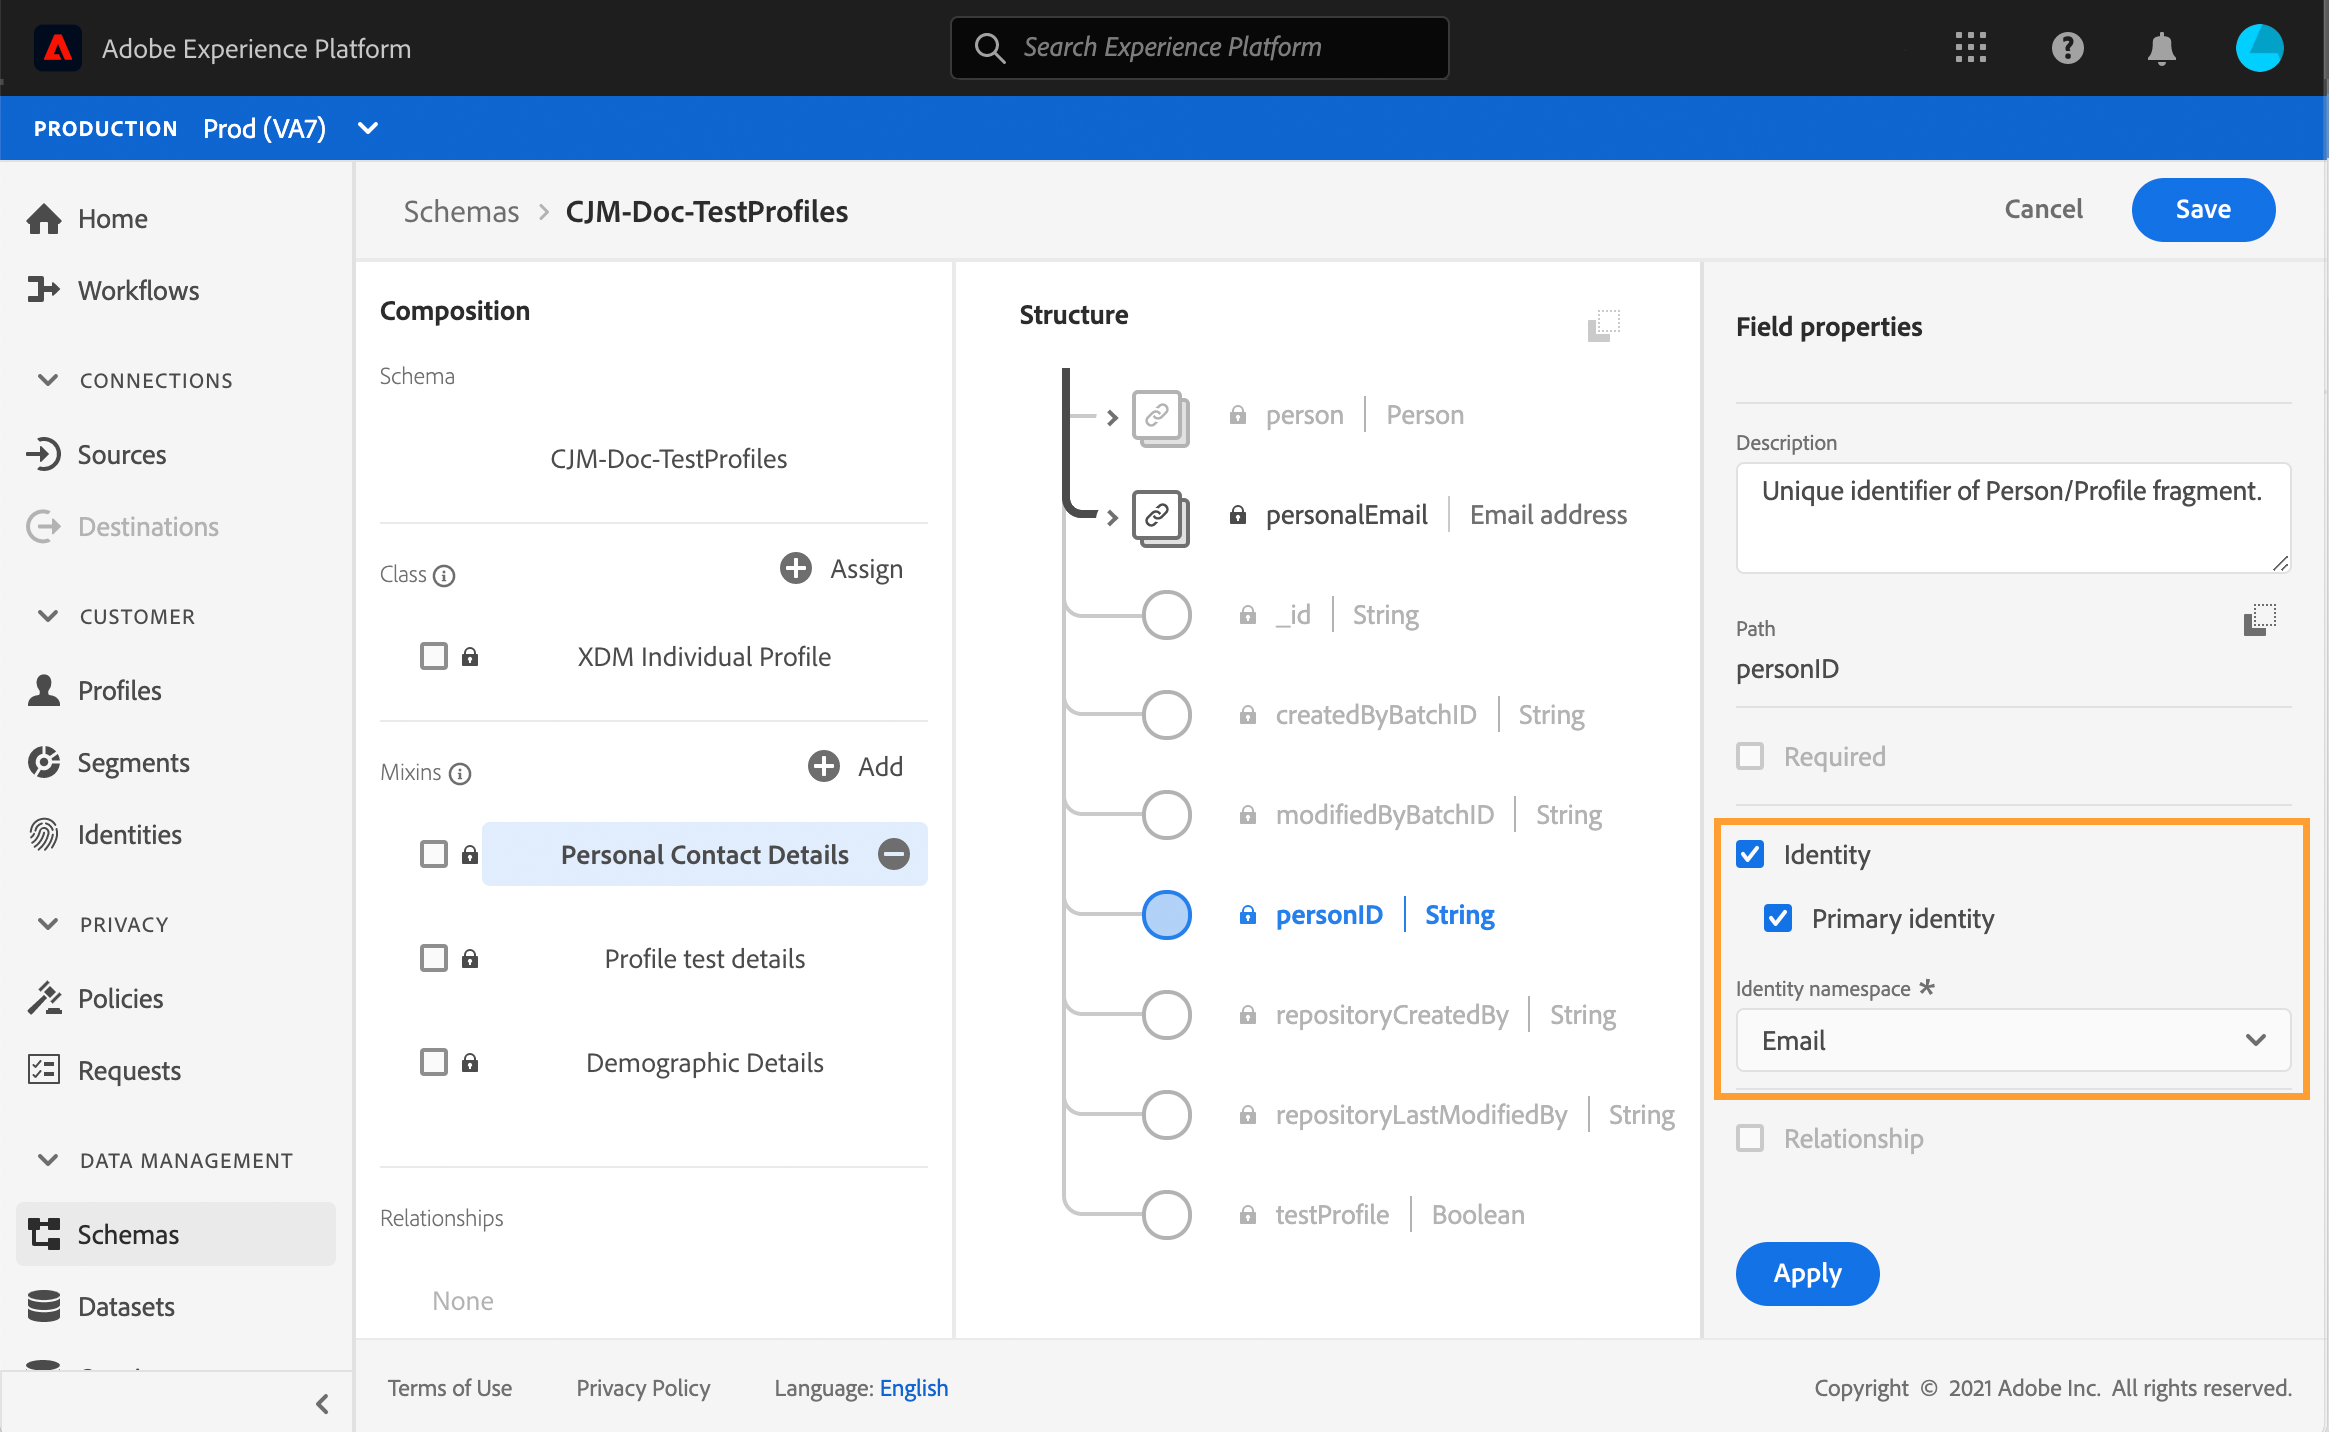Click the Search Experience Platform field
This screenshot has width=2329, height=1432.
1199,48
